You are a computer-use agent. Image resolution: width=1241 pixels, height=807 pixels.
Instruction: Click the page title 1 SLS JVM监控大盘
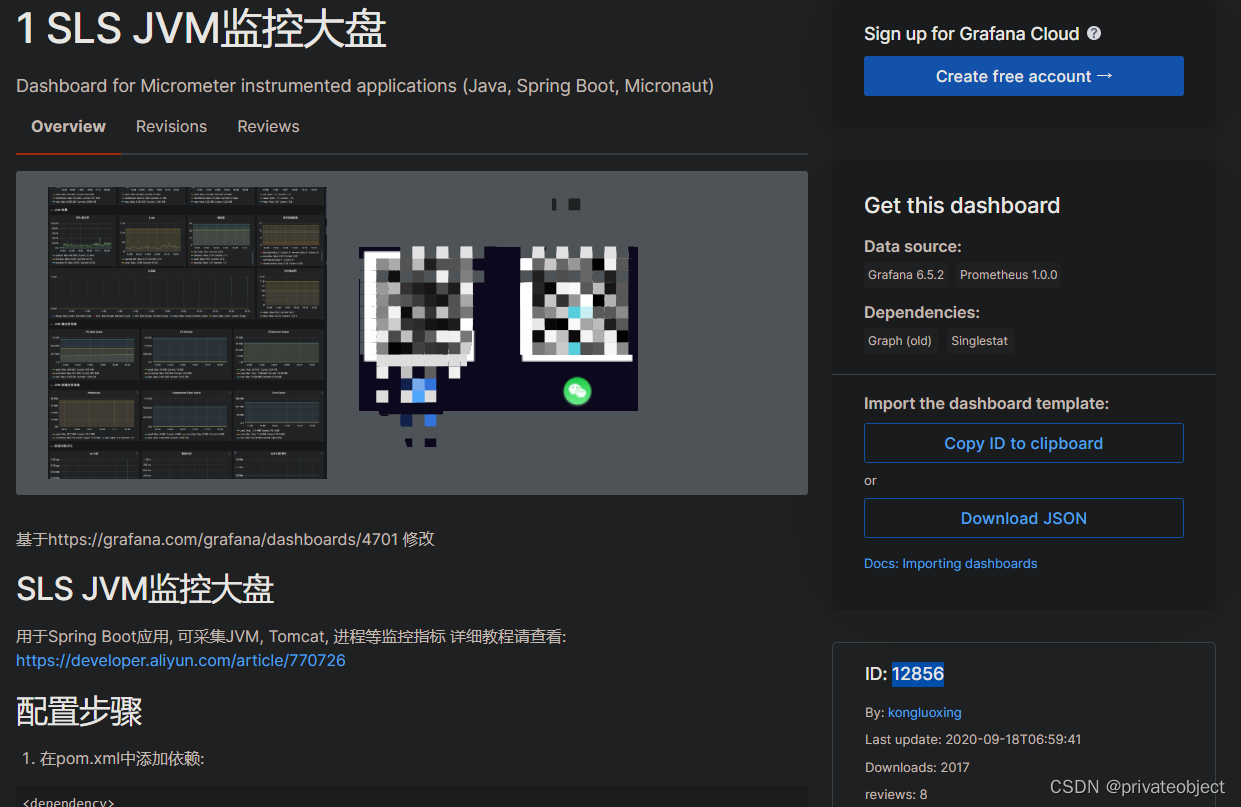pyautogui.click(x=200, y=29)
